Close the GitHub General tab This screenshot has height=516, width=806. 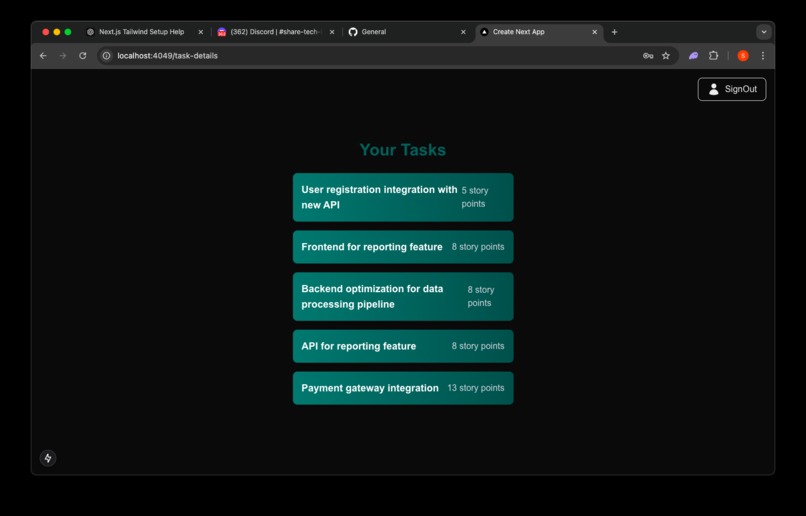pyautogui.click(x=463, y=32)
